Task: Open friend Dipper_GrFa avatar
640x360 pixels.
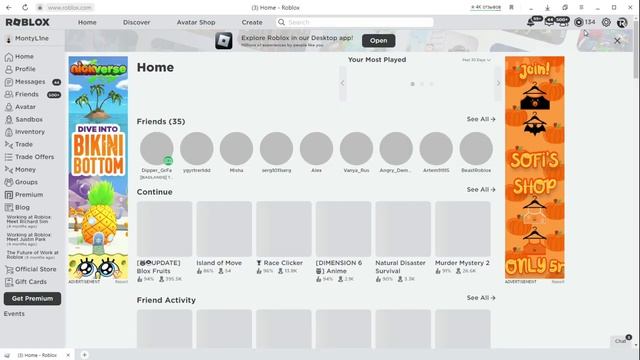Action: 157,149
